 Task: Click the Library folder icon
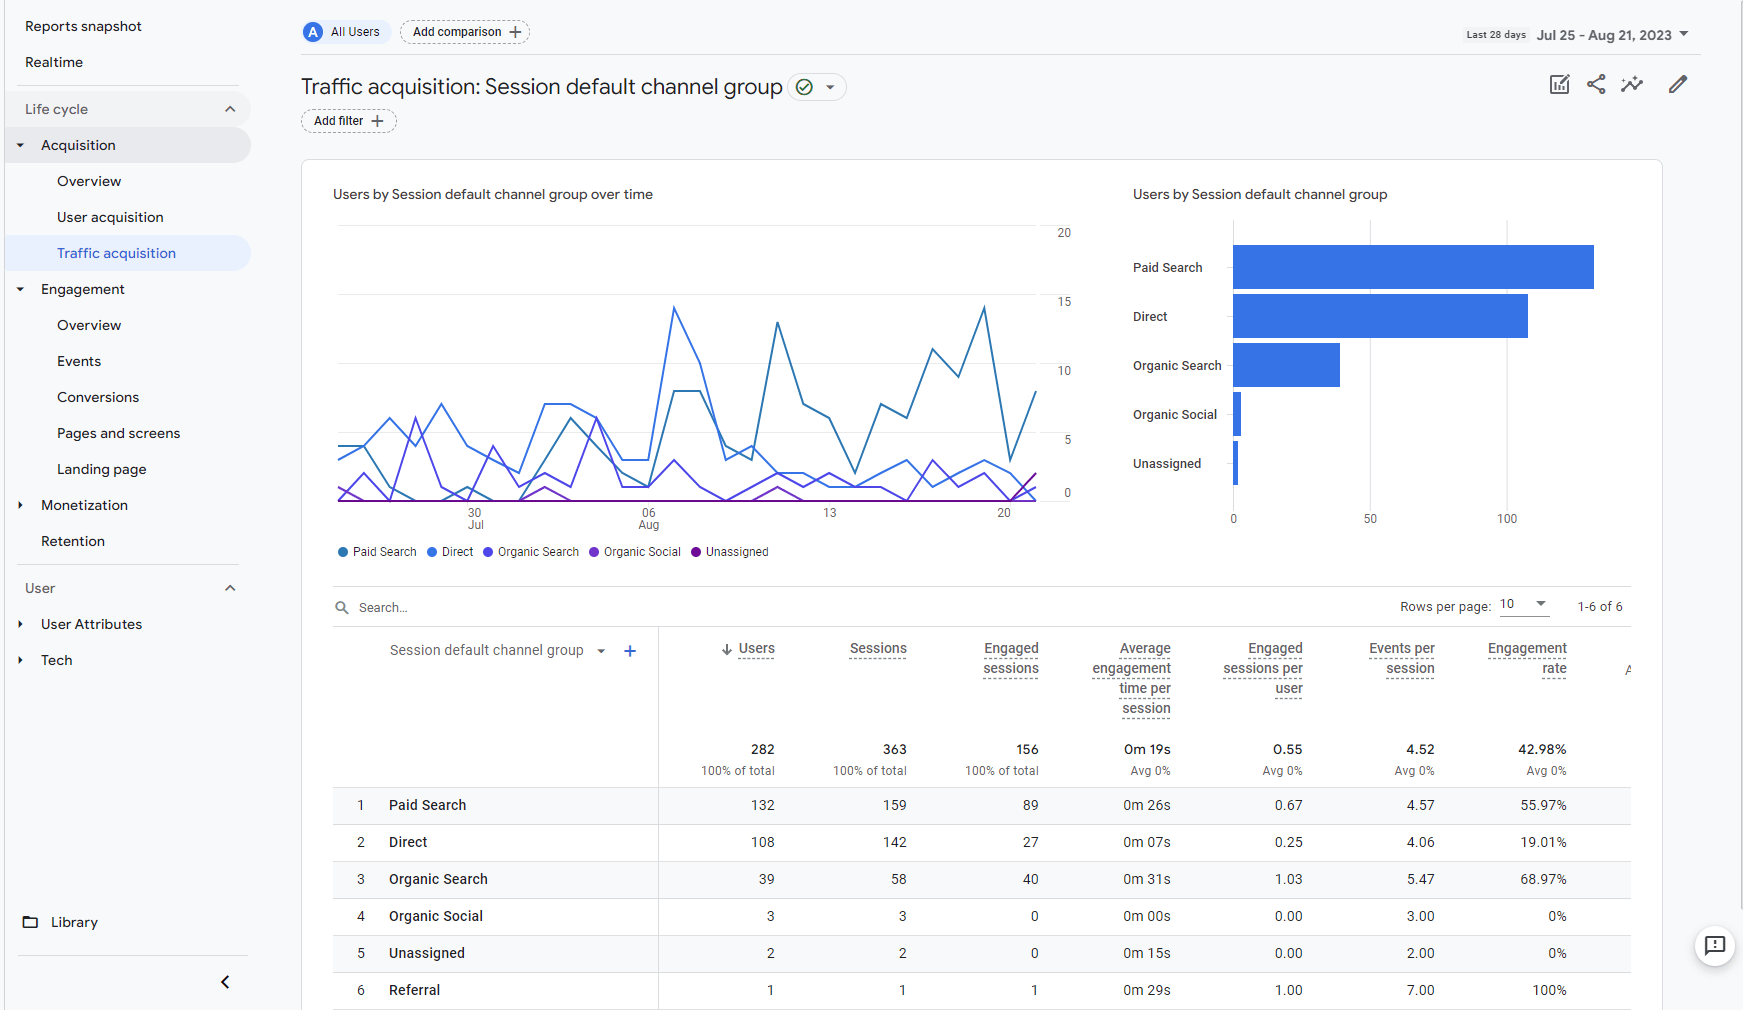[x=31, y=922]
